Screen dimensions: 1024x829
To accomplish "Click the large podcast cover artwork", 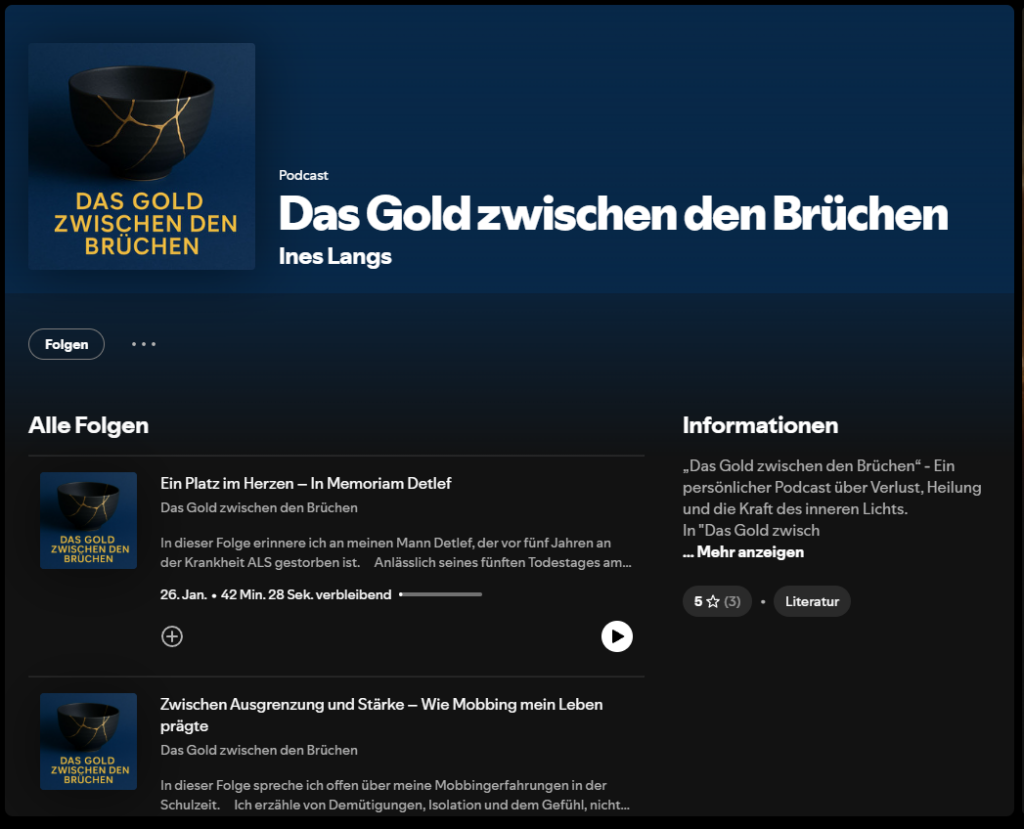I will 142,156.
